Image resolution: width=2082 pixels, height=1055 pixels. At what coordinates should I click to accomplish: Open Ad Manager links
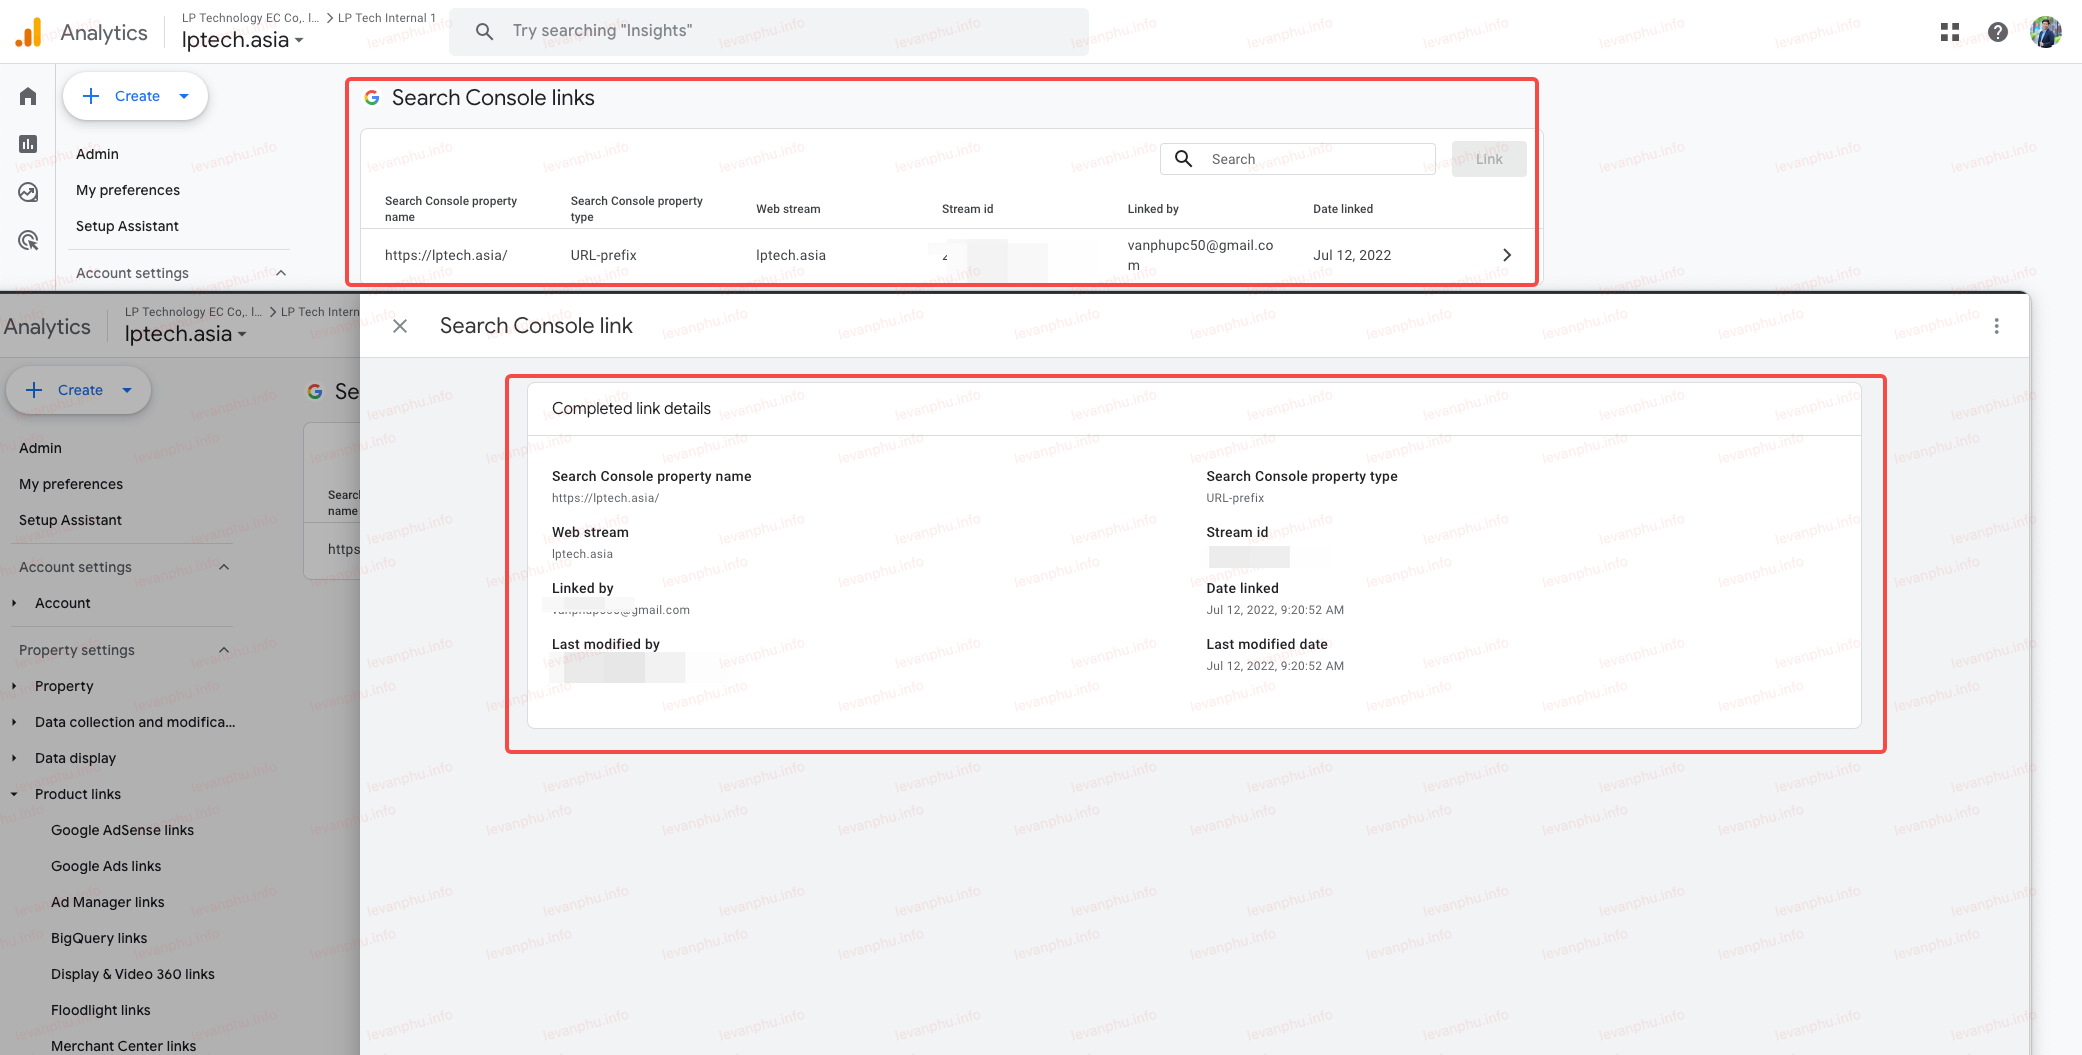(107, 902)
